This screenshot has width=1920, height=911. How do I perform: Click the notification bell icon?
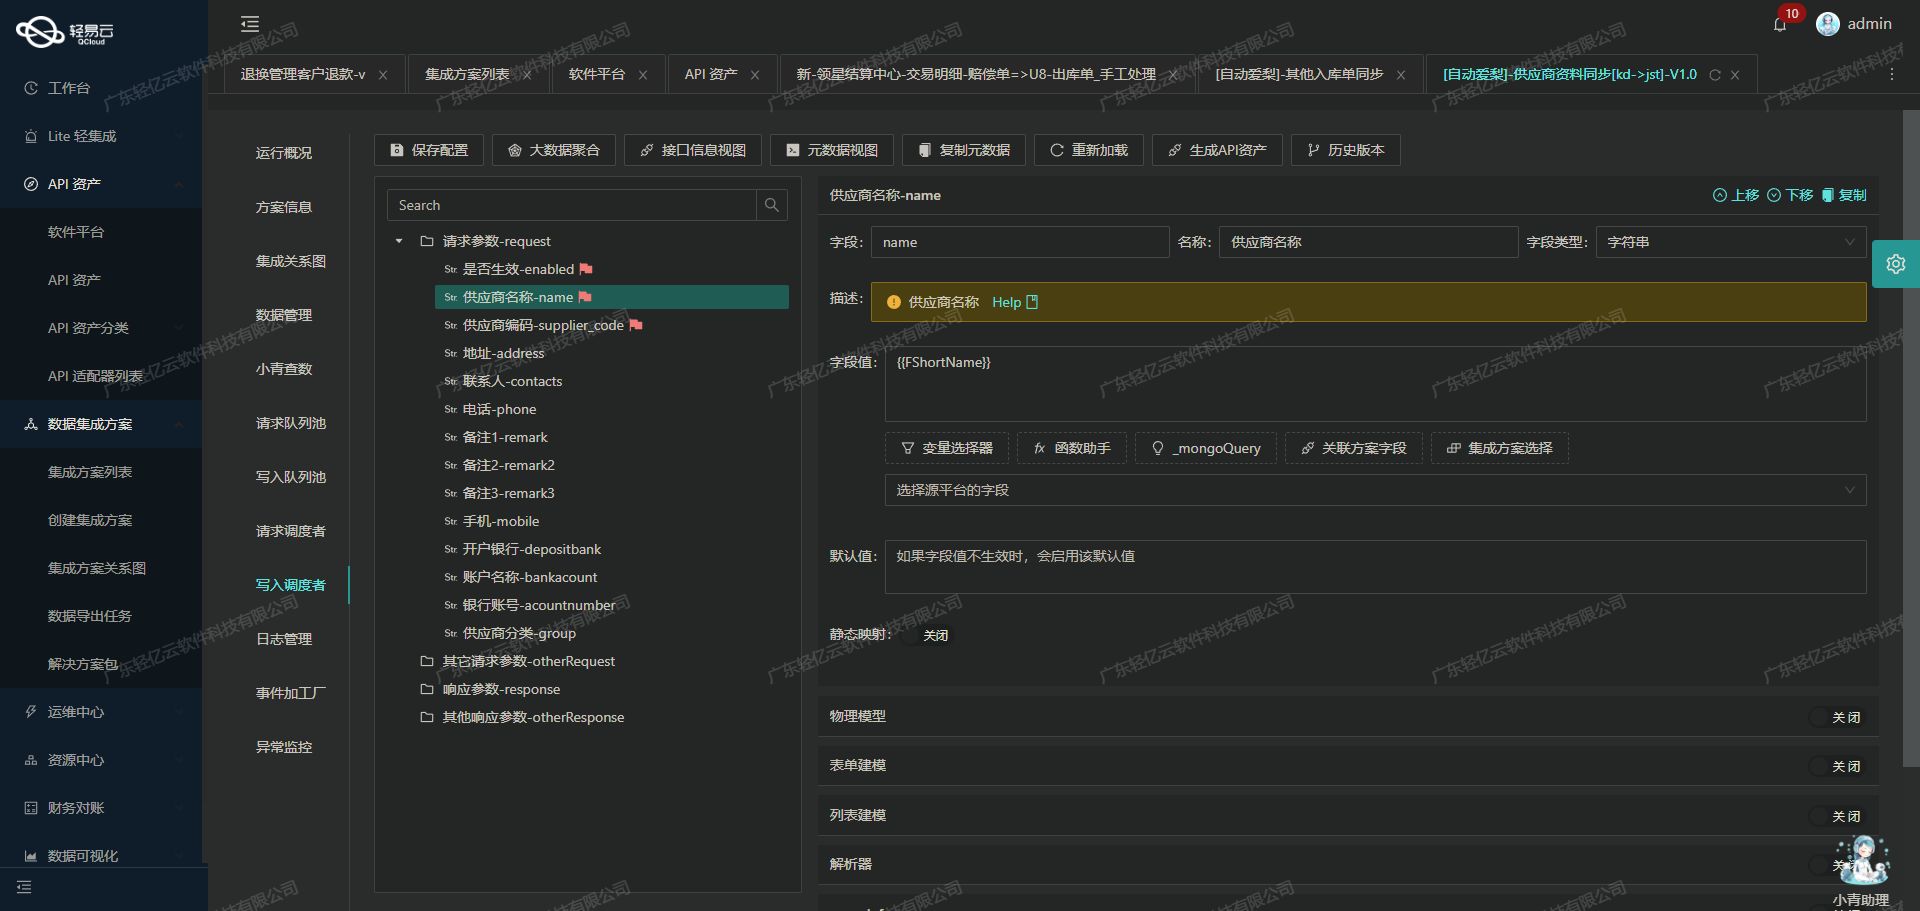point(1780,25)
